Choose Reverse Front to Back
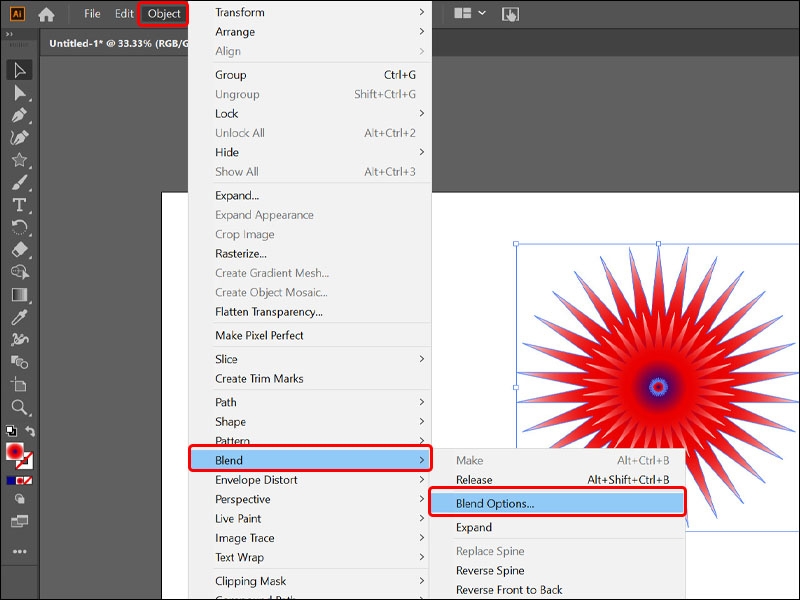Screen dimensions: 800x600 point(557,590)
